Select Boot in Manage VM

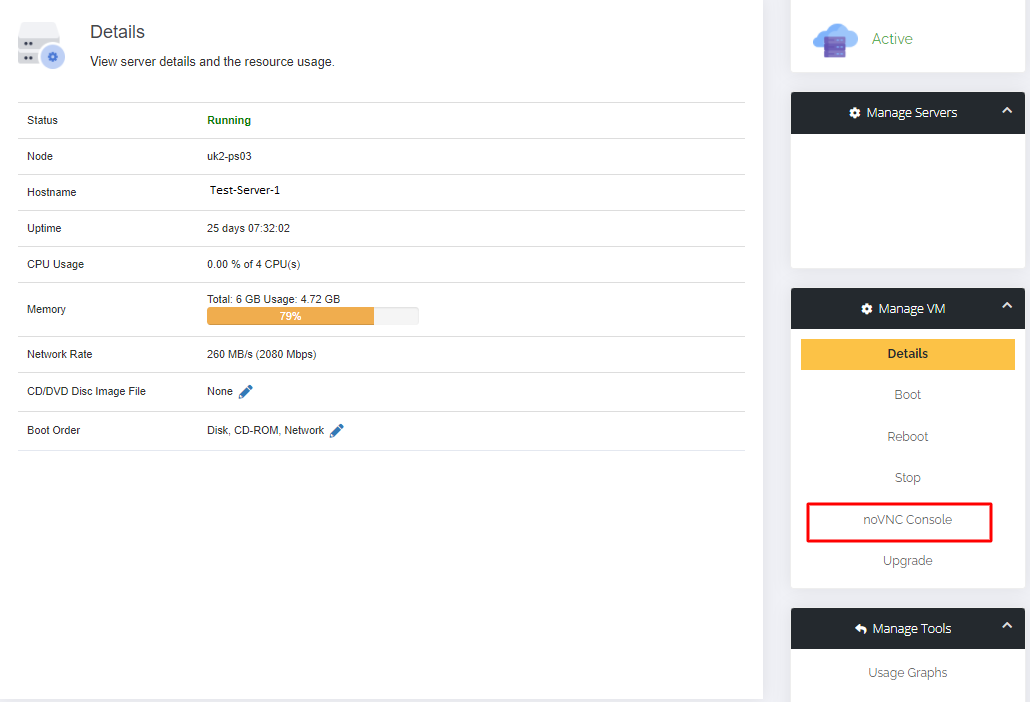pyautogui.click(x=907, y=395)
